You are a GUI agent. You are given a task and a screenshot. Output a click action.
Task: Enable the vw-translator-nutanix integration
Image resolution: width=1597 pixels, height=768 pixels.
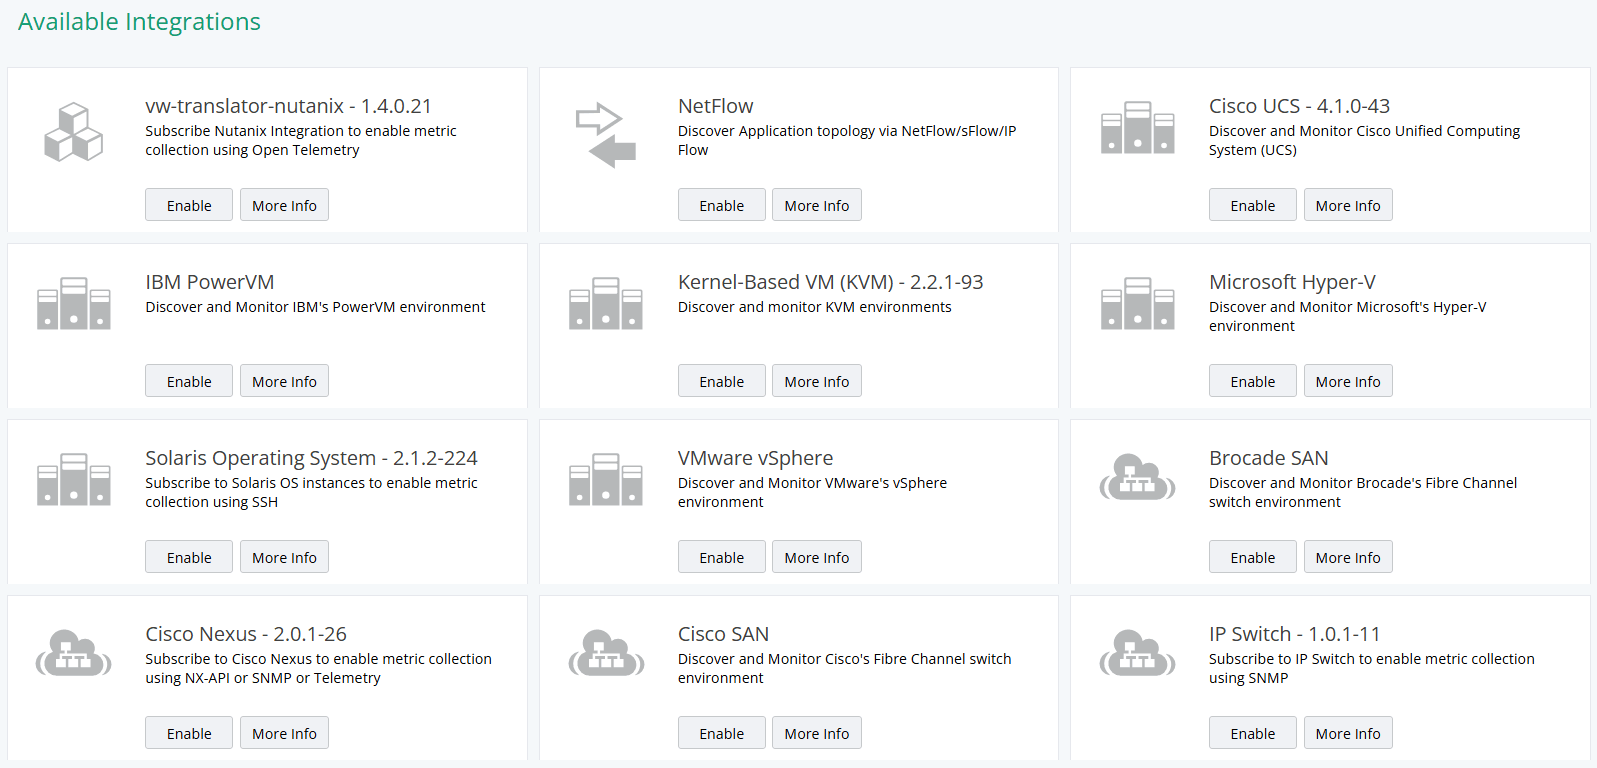click(x=189, y=205)
